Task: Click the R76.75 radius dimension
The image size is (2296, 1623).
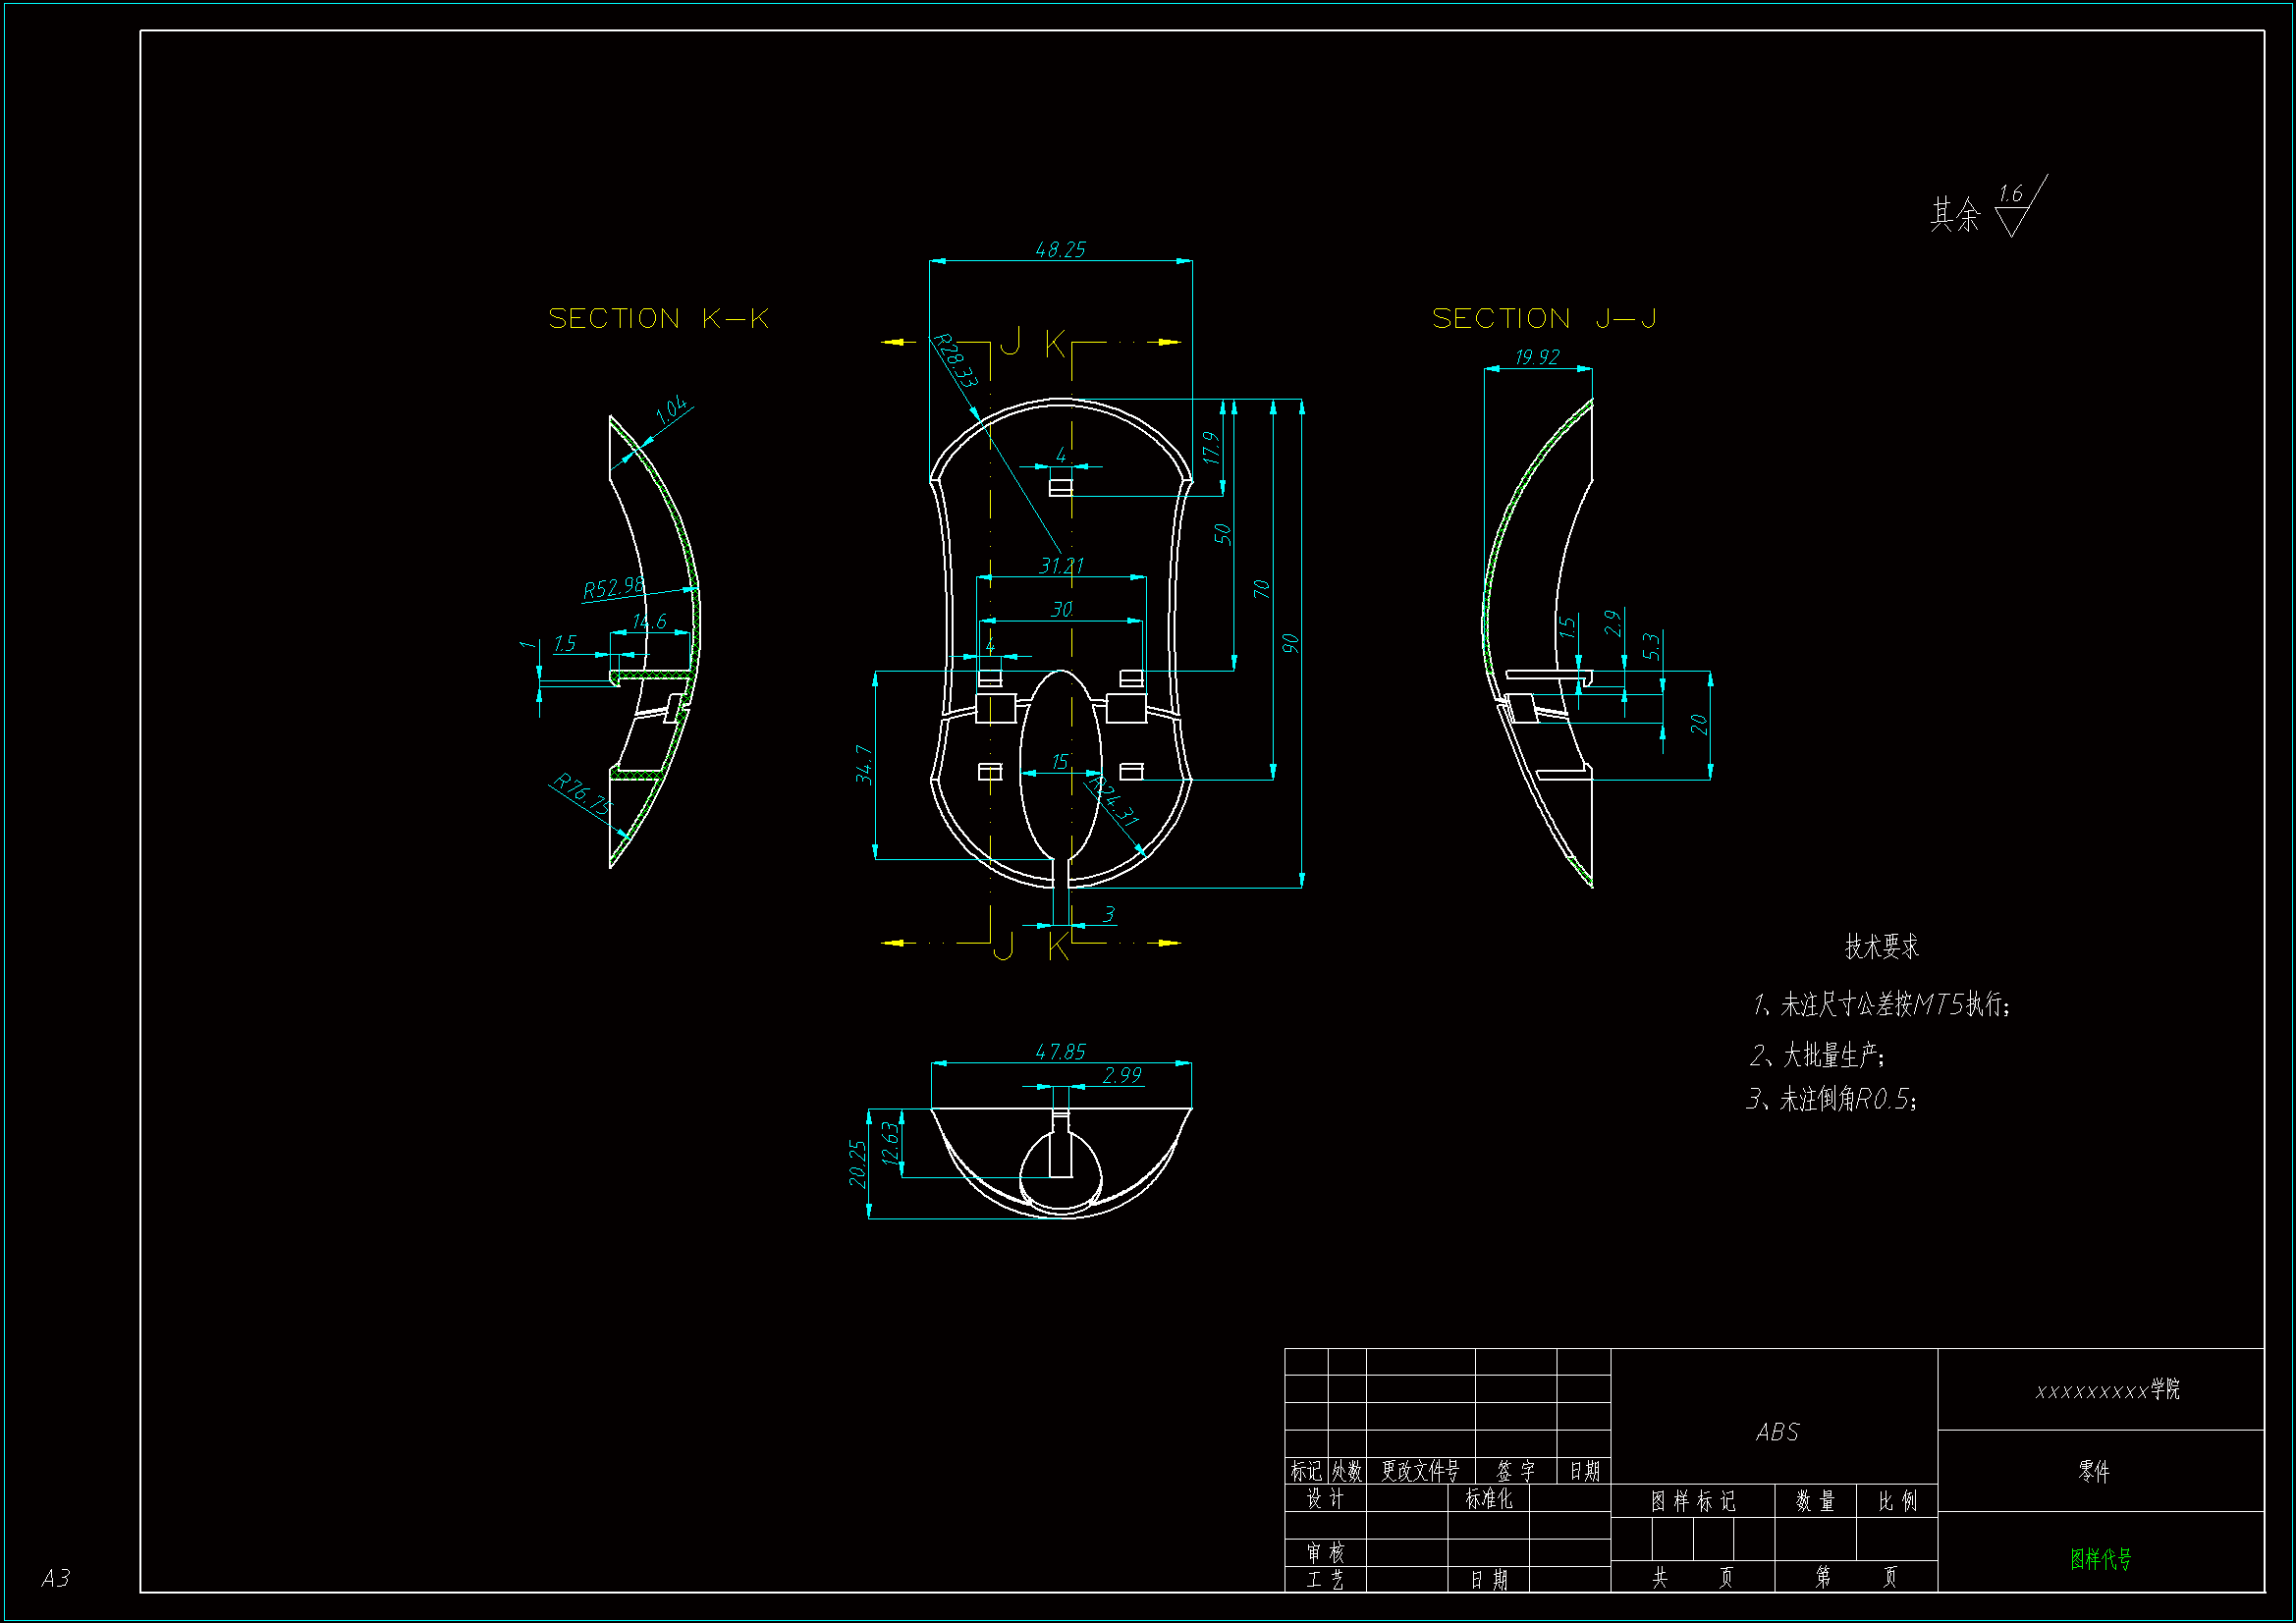Action: 581,794
